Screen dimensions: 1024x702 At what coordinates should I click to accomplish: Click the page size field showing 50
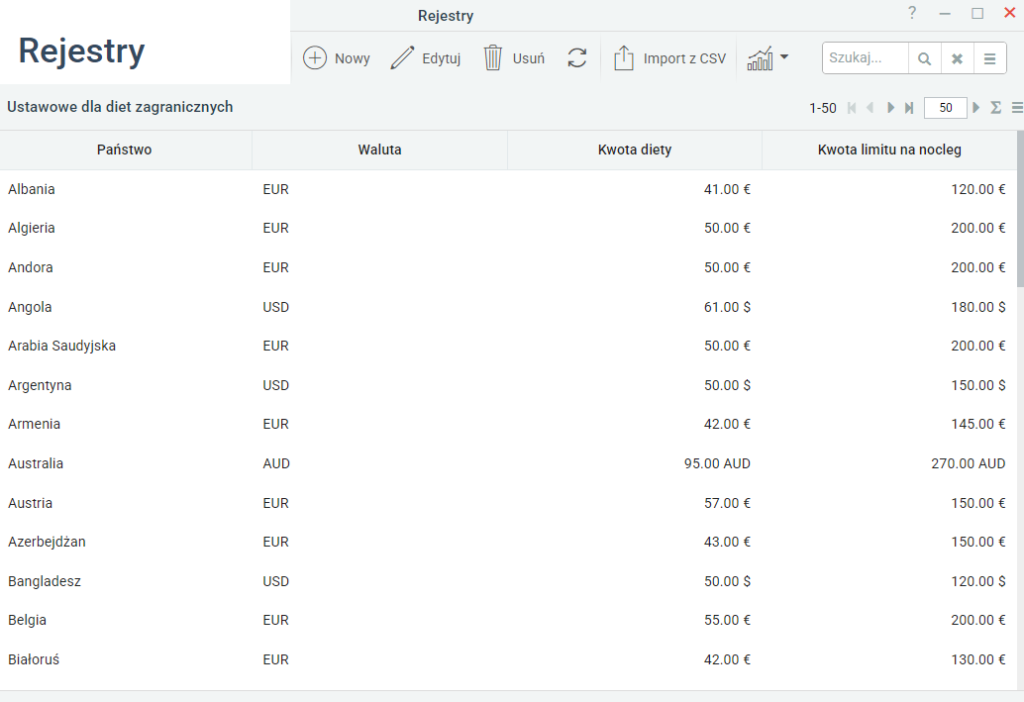point(945,108)
